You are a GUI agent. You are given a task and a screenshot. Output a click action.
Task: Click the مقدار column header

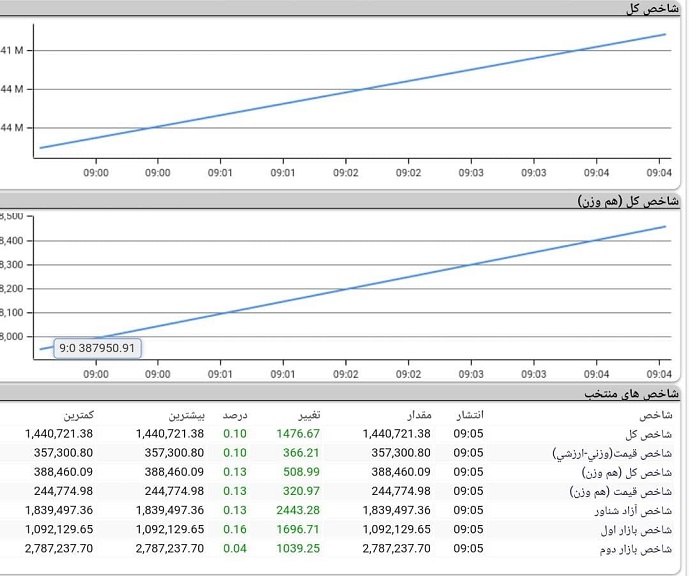click(x=419, y=415)
